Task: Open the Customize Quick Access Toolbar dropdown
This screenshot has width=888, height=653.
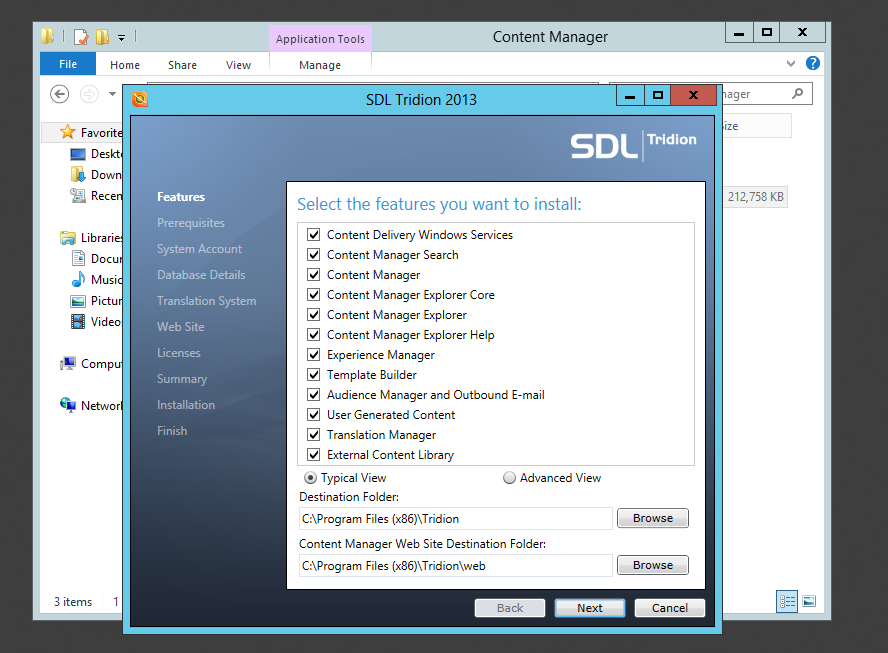Action: coord(121,38)
